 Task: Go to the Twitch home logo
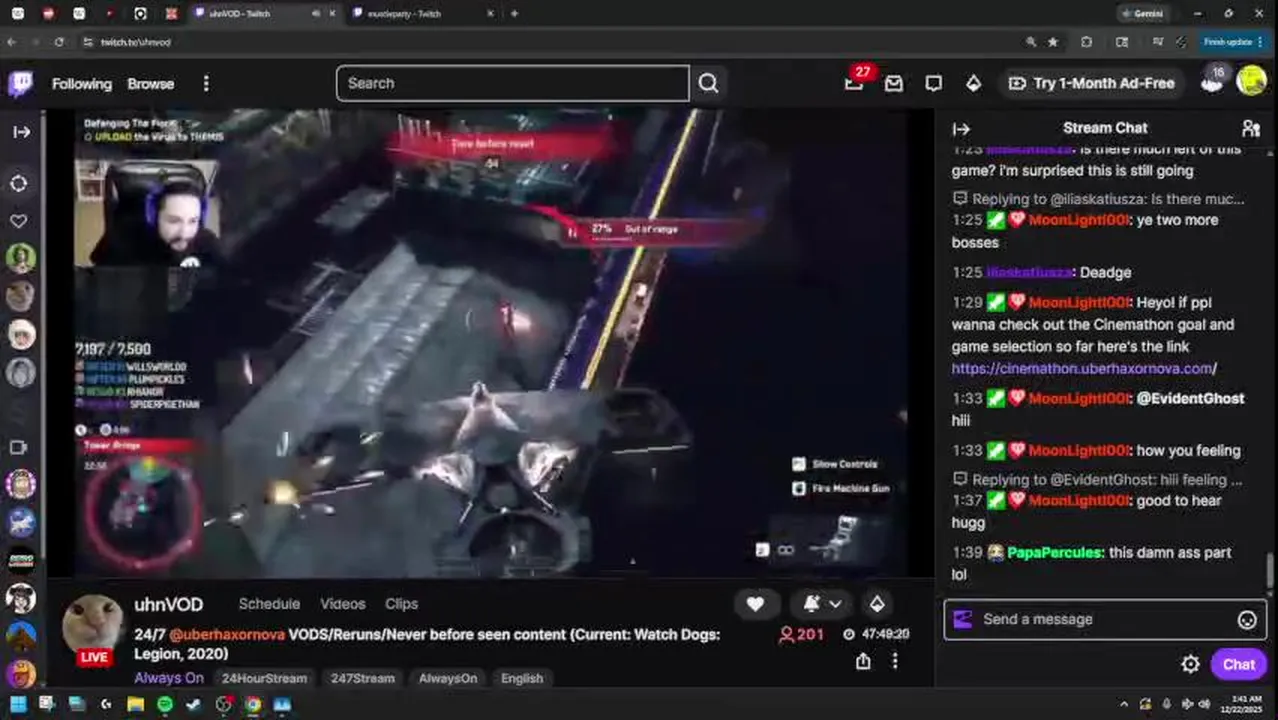[x=20, y=83]
